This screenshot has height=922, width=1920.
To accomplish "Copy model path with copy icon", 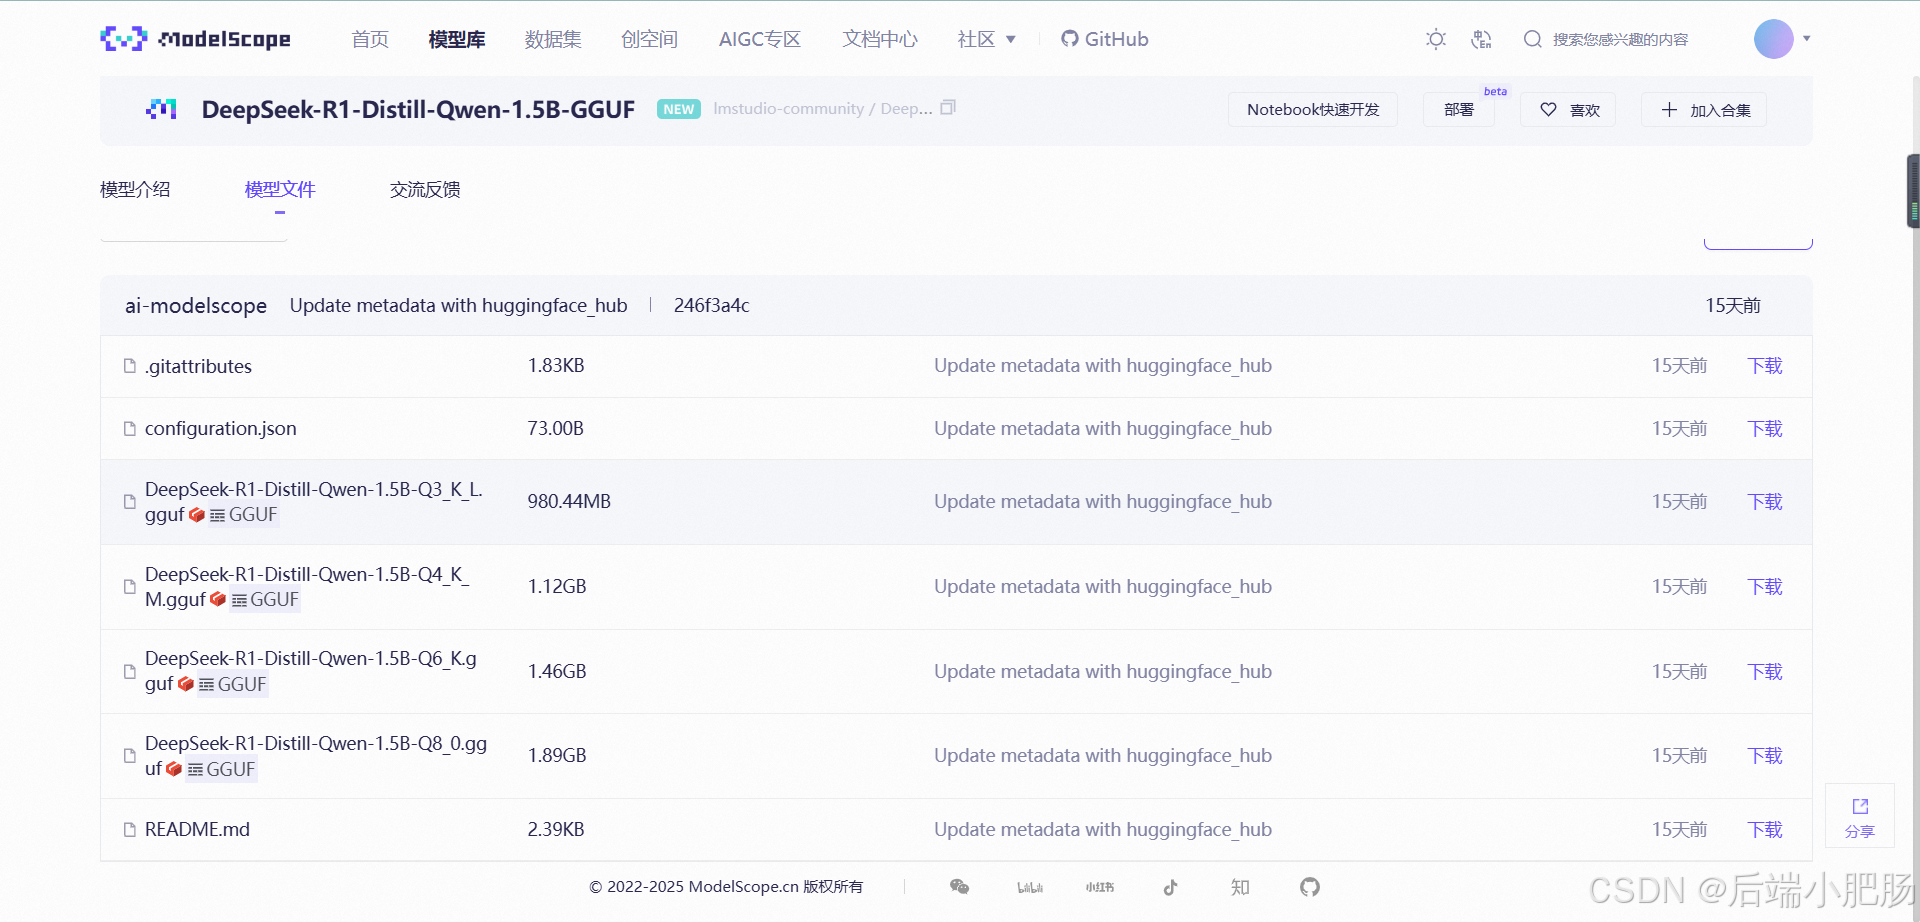I will (948, 108).
